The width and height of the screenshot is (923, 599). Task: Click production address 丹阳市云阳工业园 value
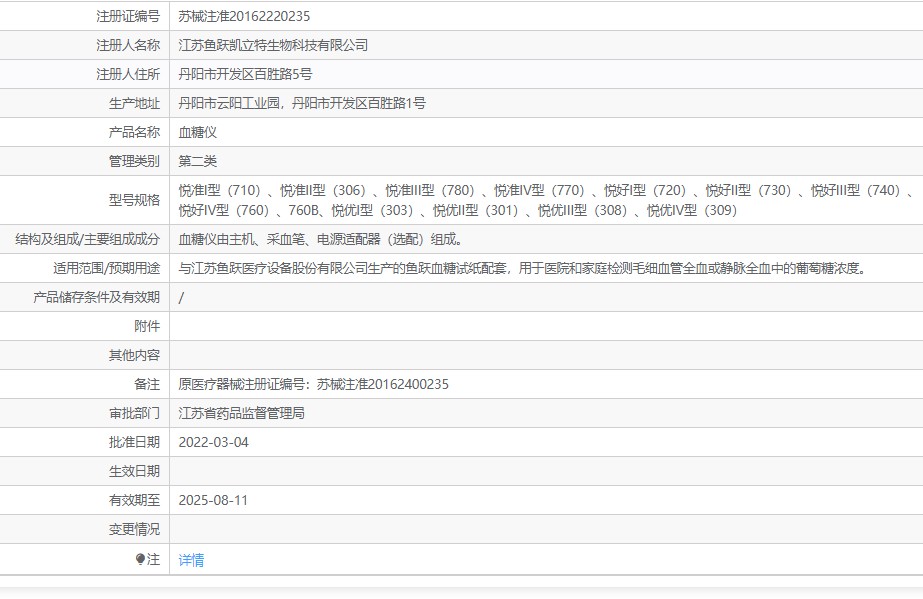302,103
